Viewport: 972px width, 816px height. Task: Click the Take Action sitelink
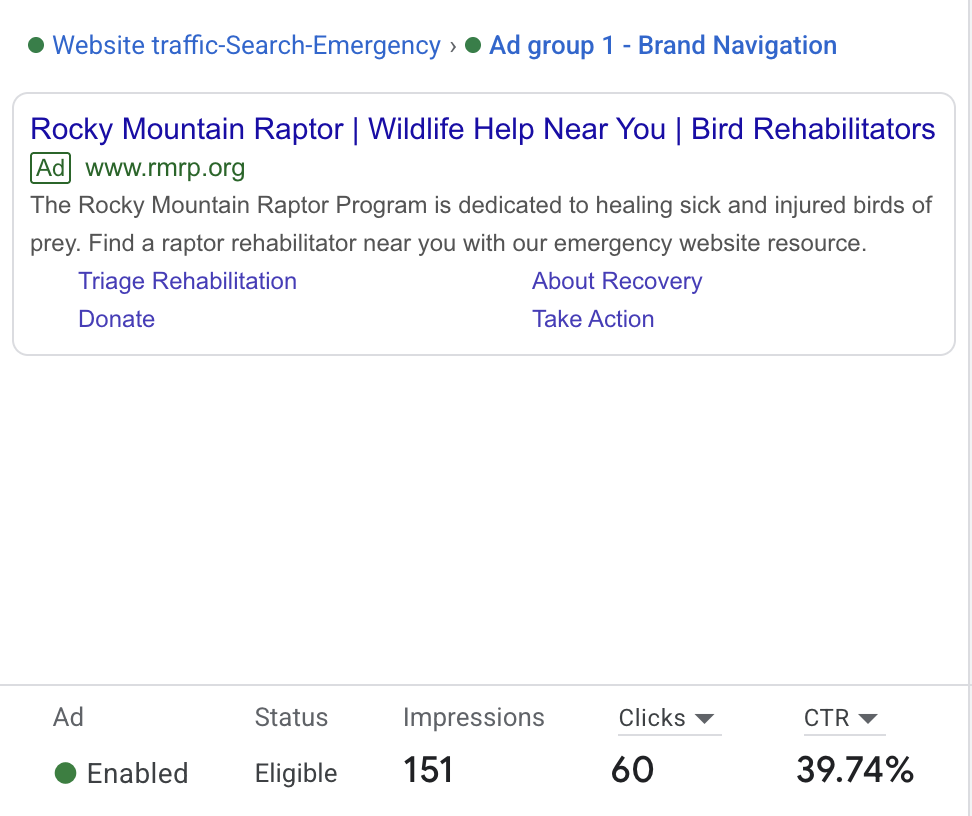pos(593,319)
